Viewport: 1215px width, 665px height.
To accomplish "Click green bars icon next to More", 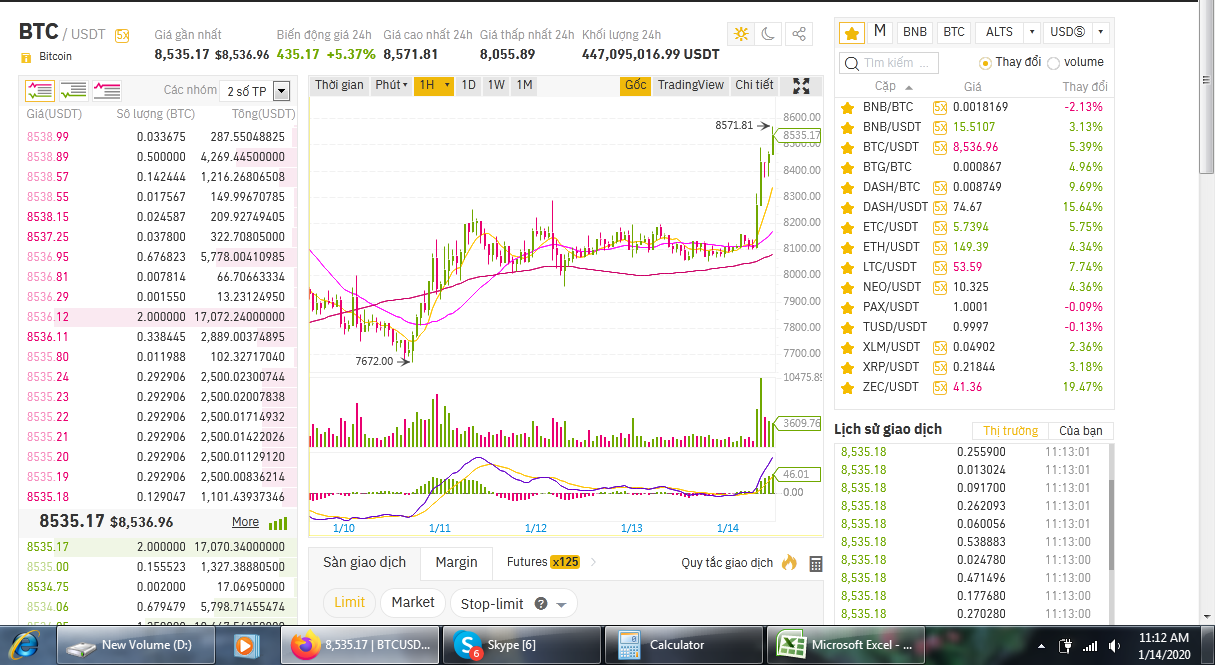I will tap(278, 523).
